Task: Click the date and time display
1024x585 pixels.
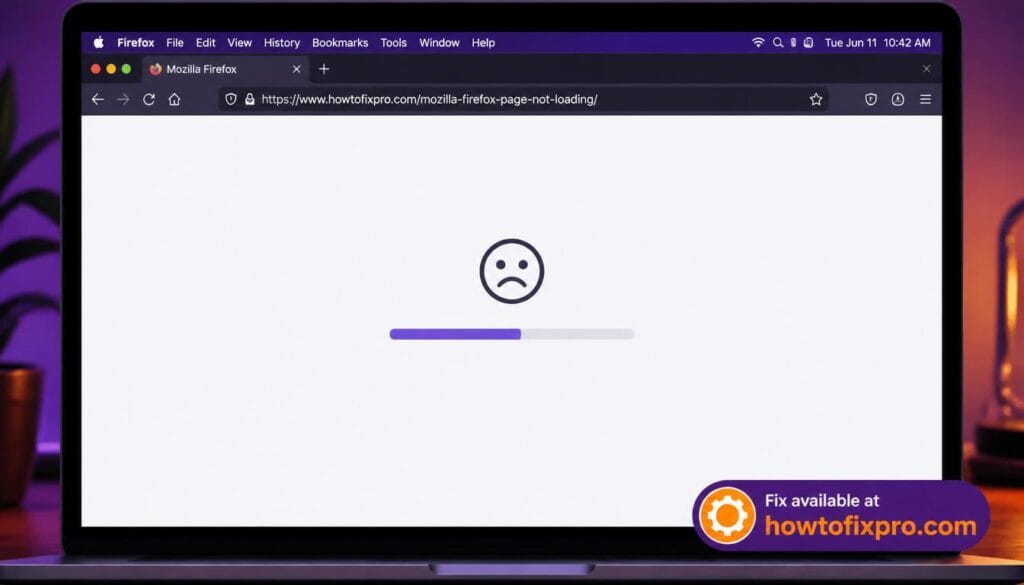Action: [x=878, y=42]
